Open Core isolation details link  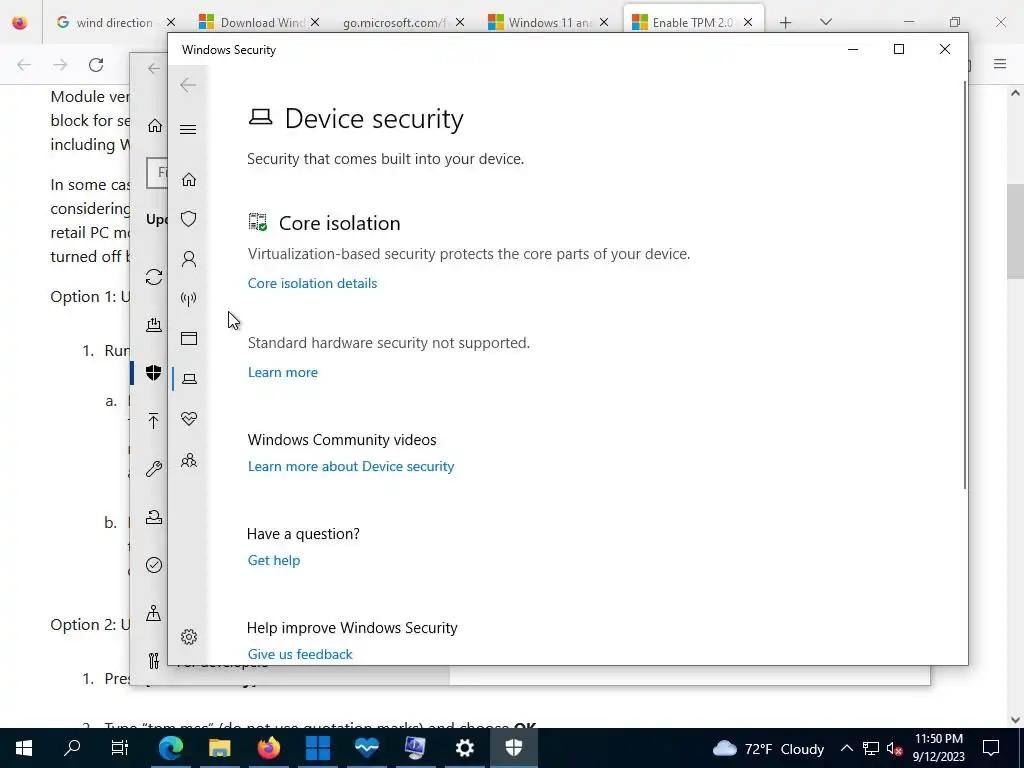(x=312, y=283)
